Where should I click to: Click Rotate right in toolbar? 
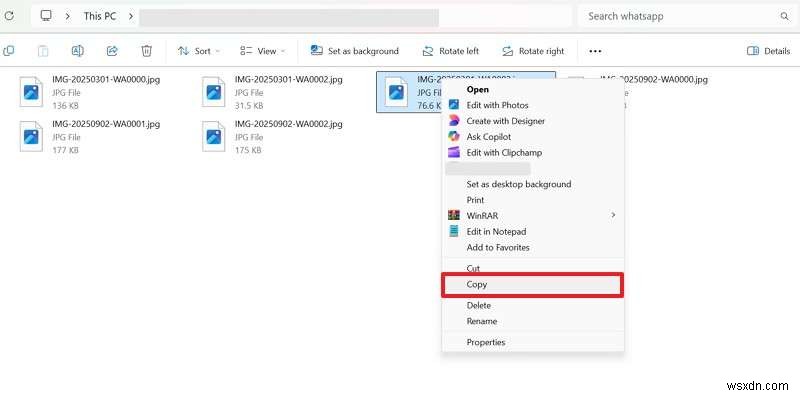click(533, 51)
